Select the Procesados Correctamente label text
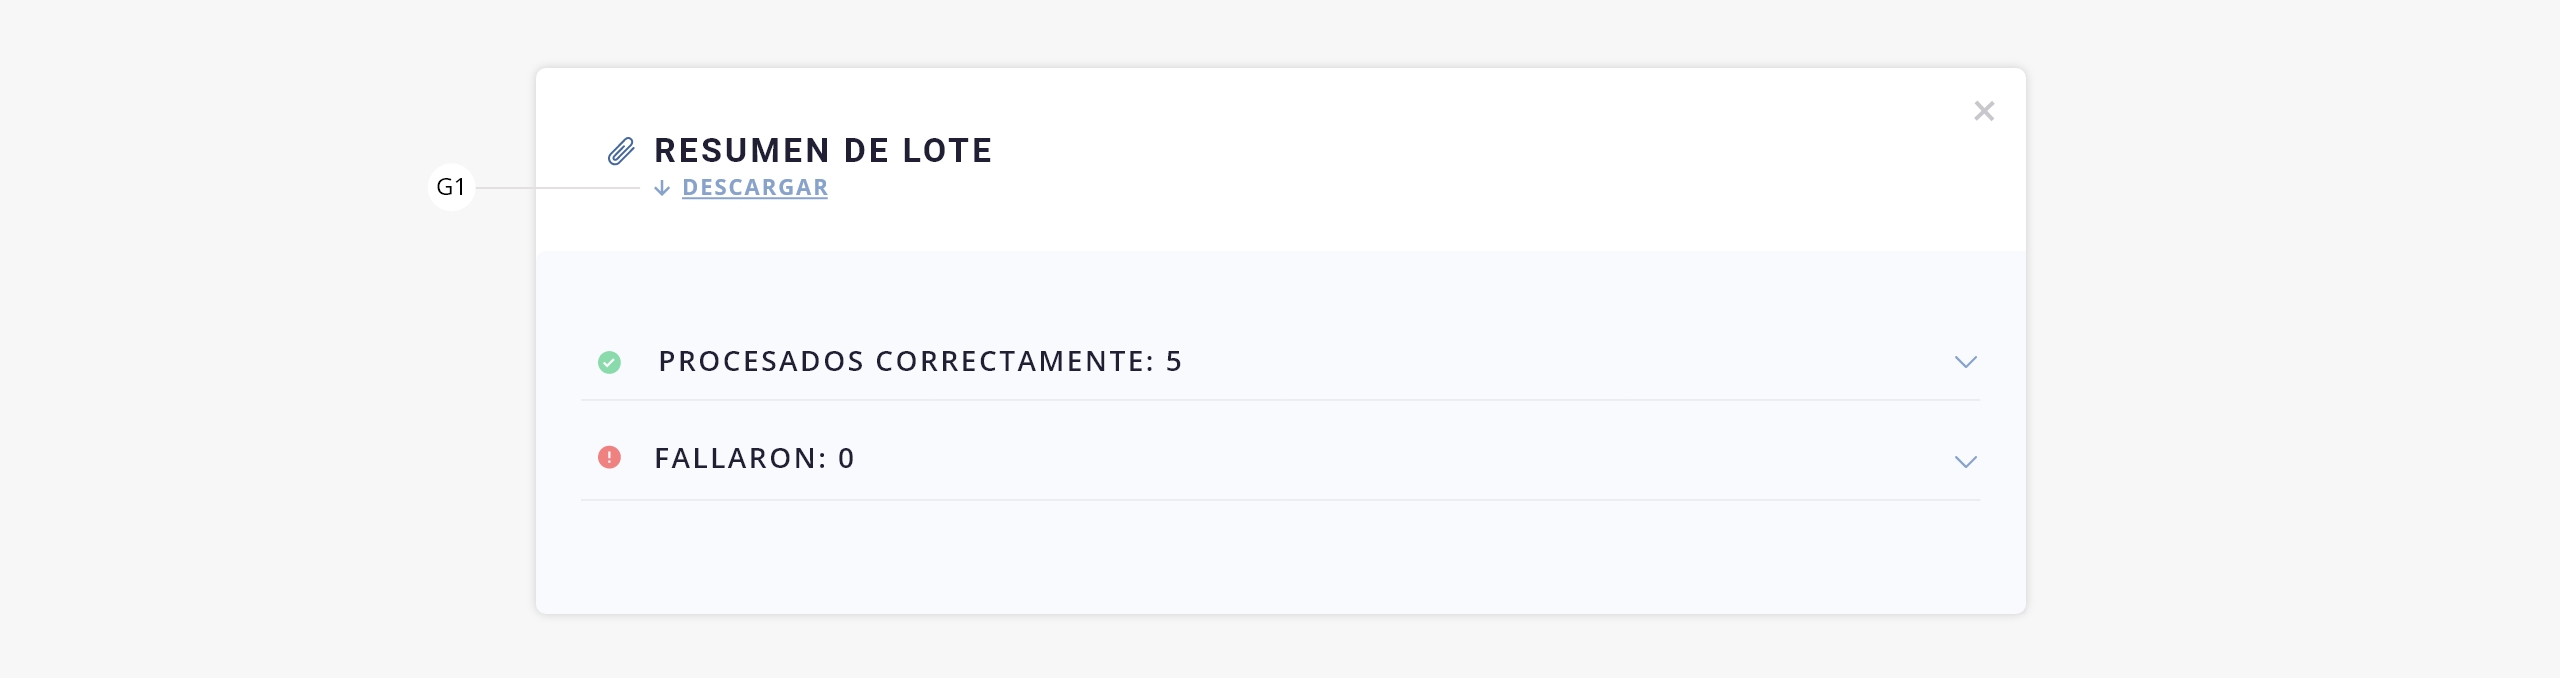Viewport: 2560px width, 678px height. click(906, 361)
